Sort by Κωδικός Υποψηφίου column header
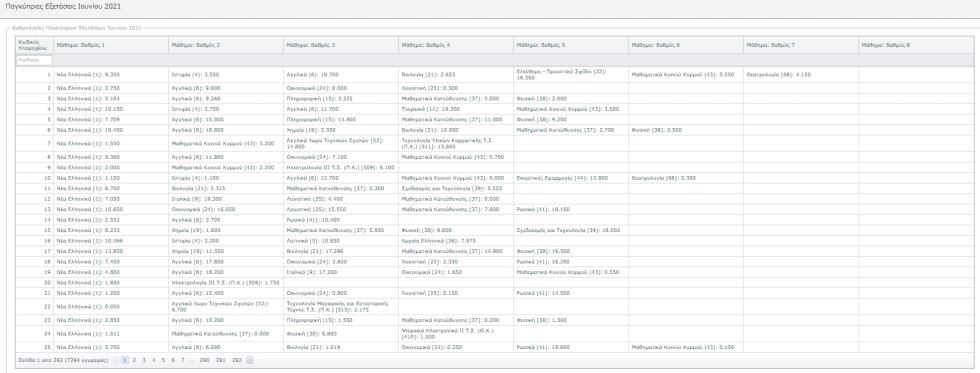The height and width of the screenshot is (373, 980). point(34,45)
